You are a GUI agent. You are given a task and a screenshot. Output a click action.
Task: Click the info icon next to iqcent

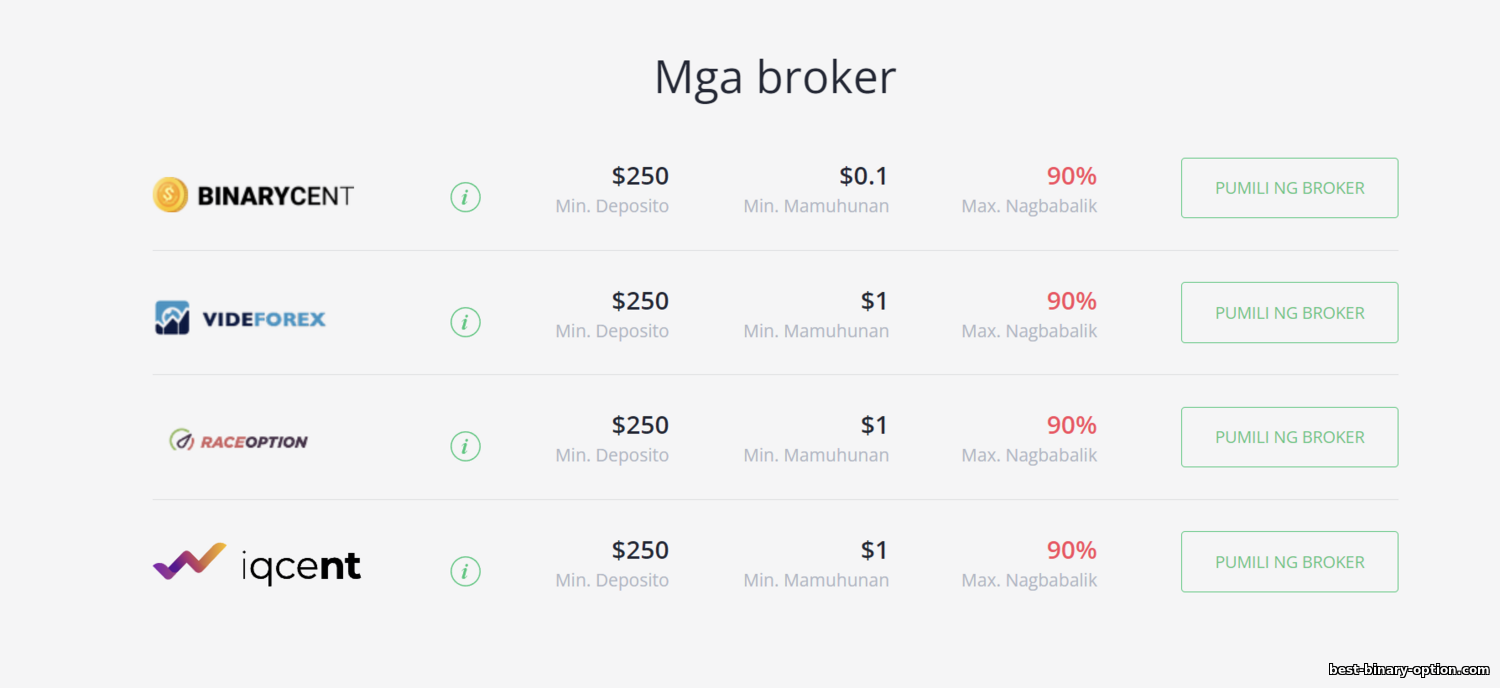point(465,571)
